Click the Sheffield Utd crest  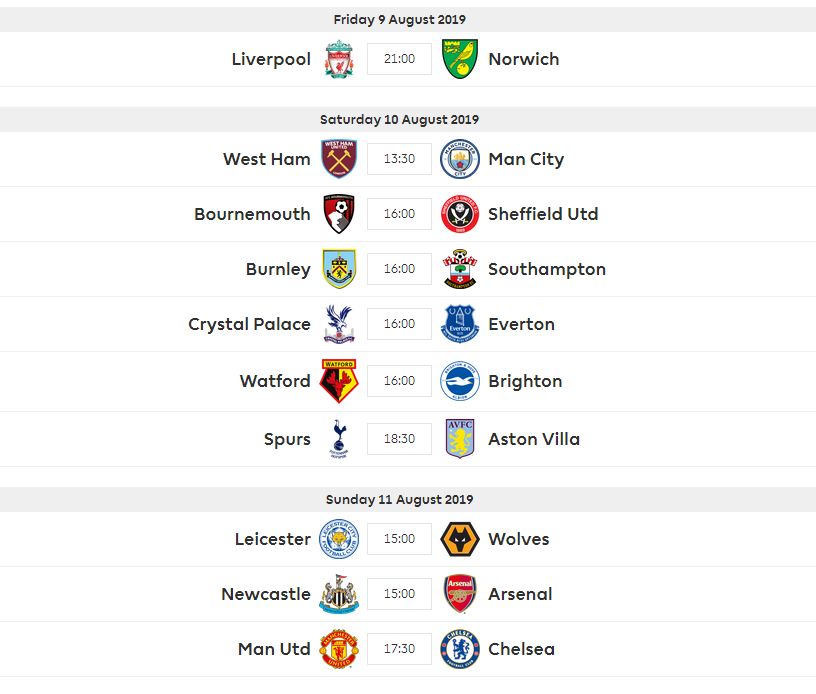460,214
